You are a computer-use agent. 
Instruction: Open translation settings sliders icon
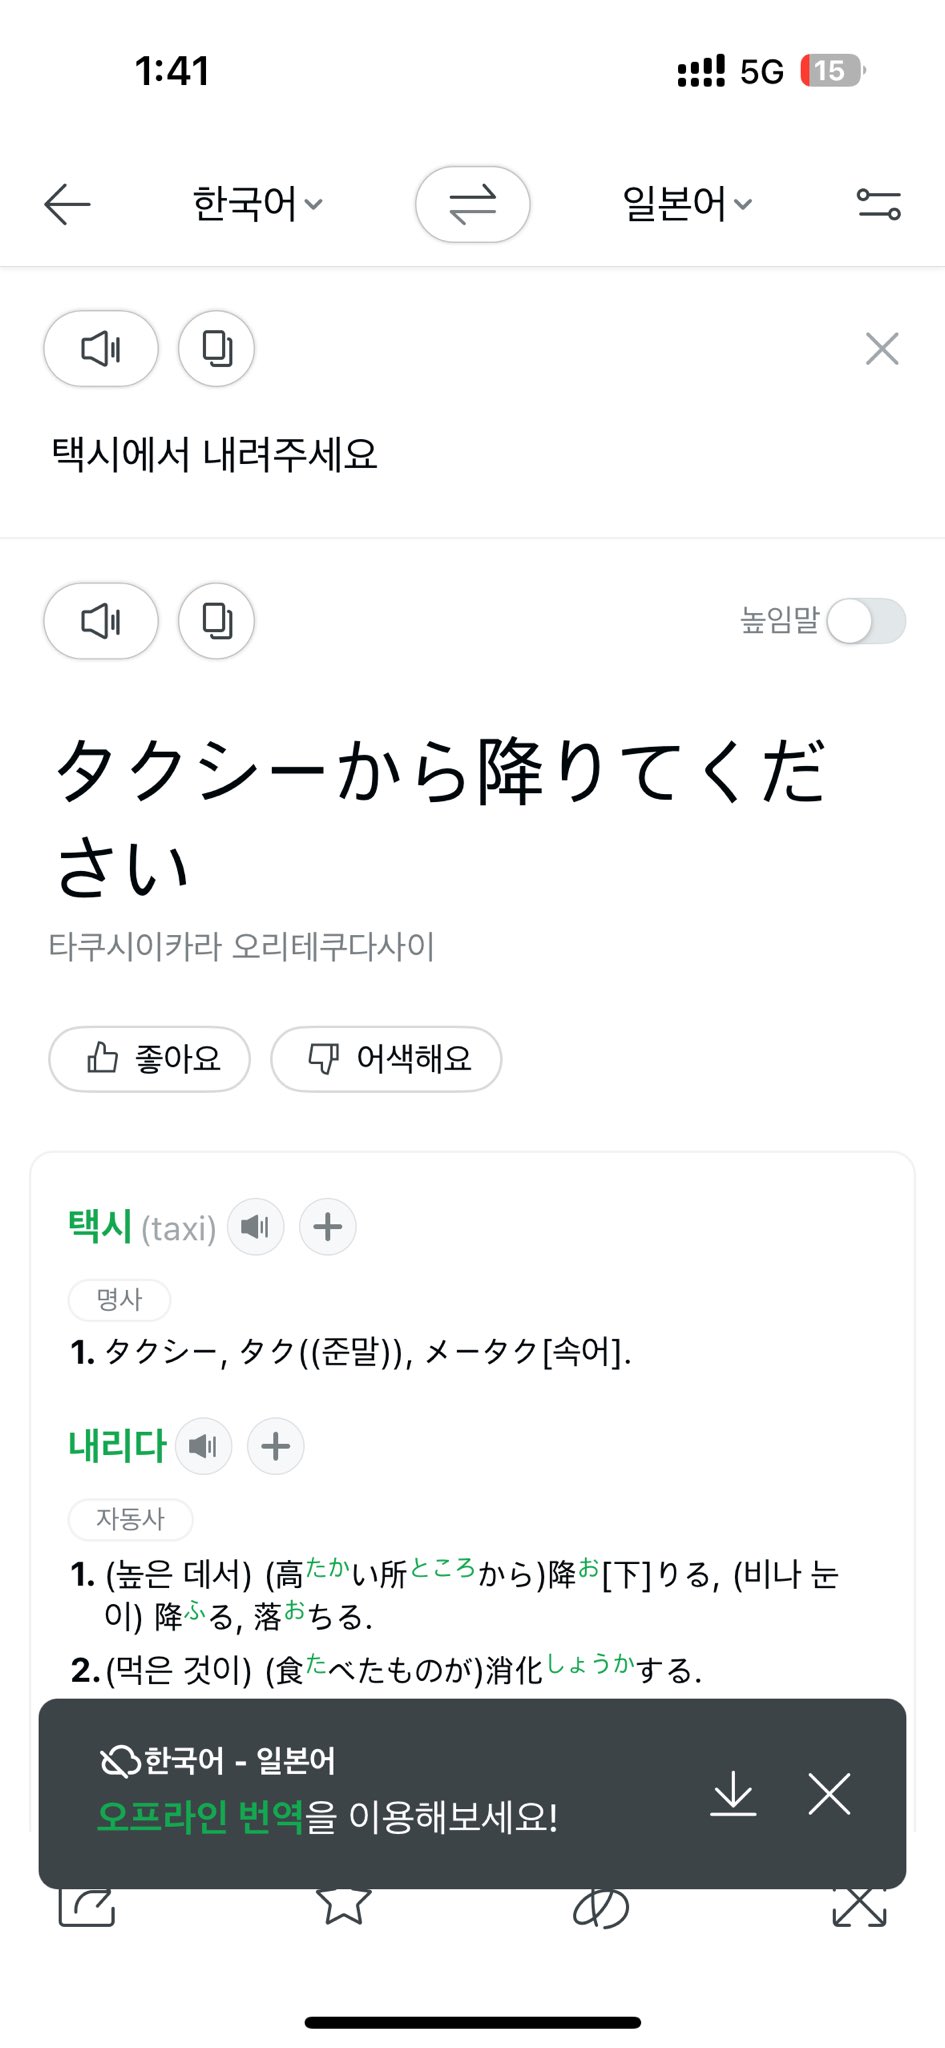click(878, 205)
